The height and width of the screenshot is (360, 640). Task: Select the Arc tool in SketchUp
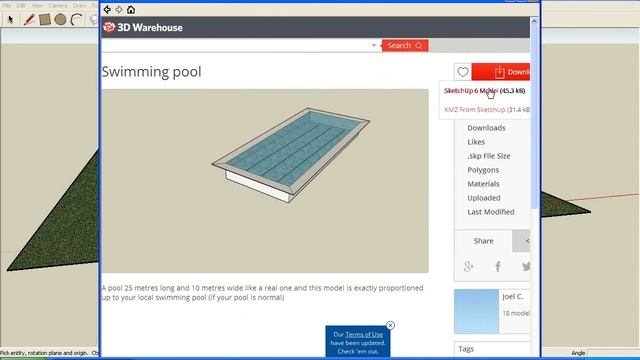coord(76,19)
